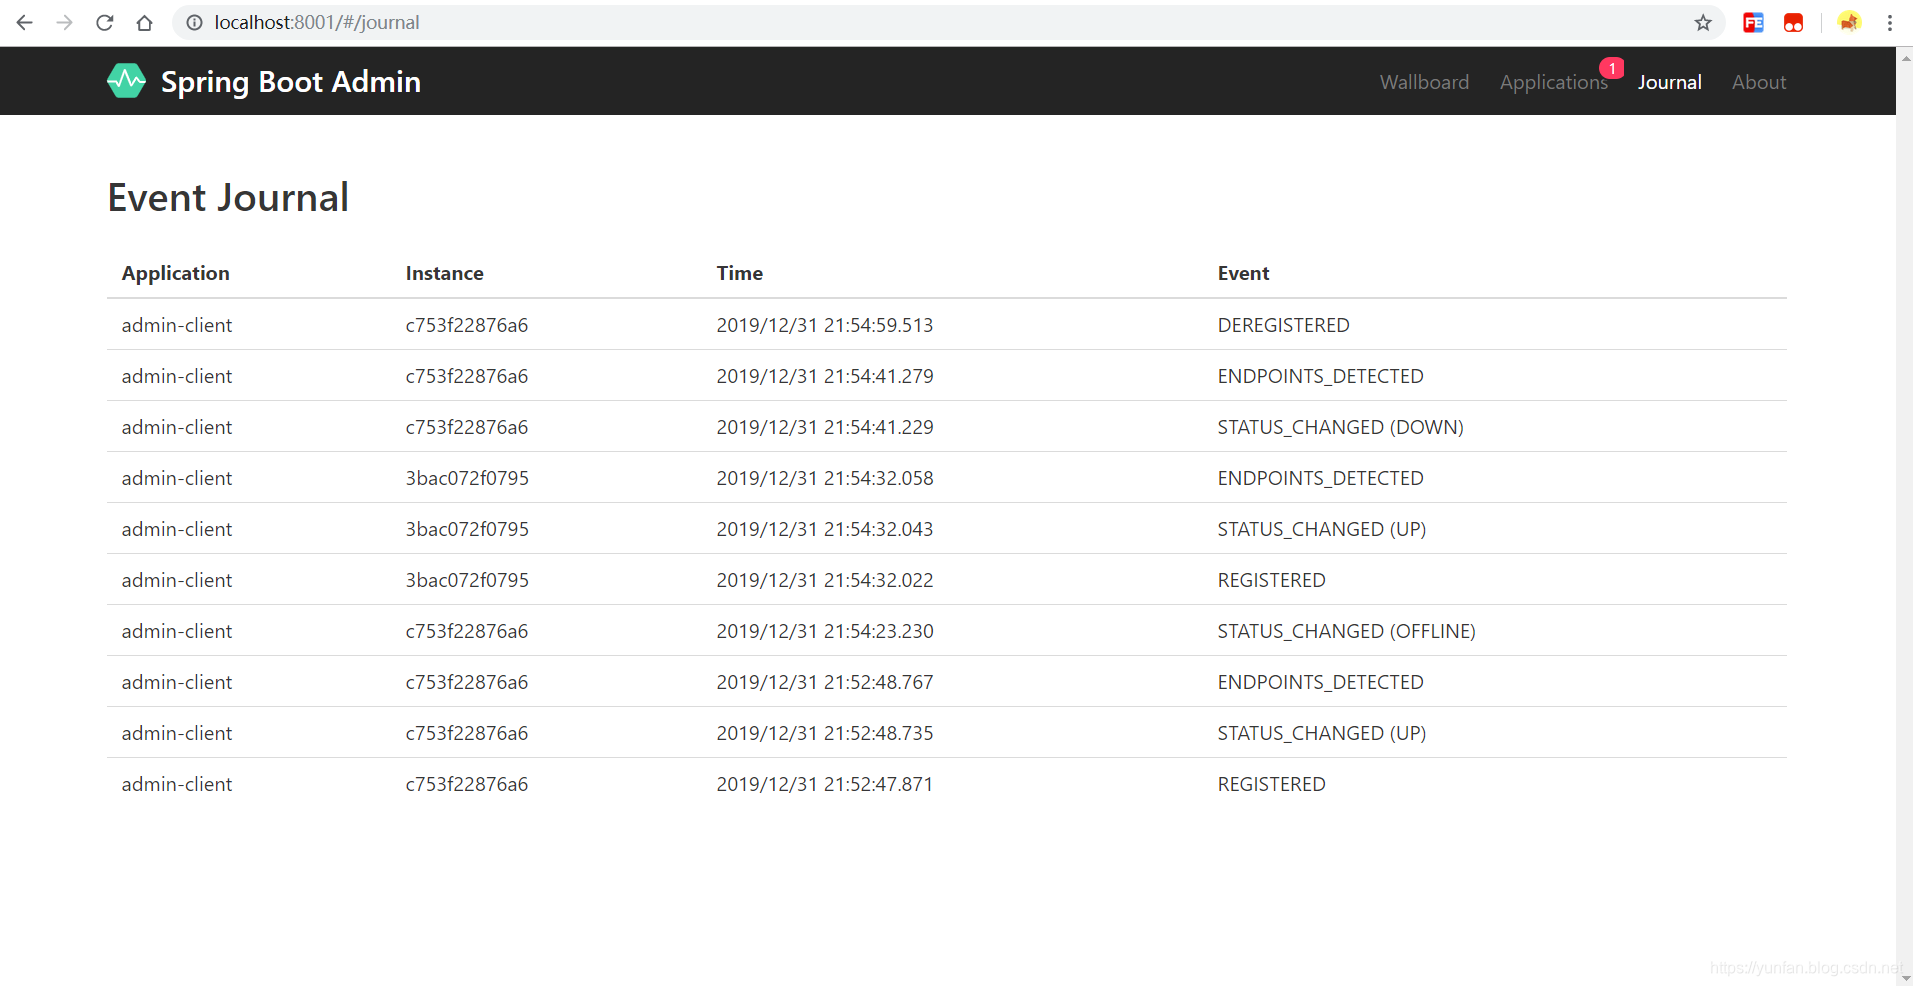This screenshot has width=1913, height=986.
Task: Go to the browser home page
Action: (145, 23)
